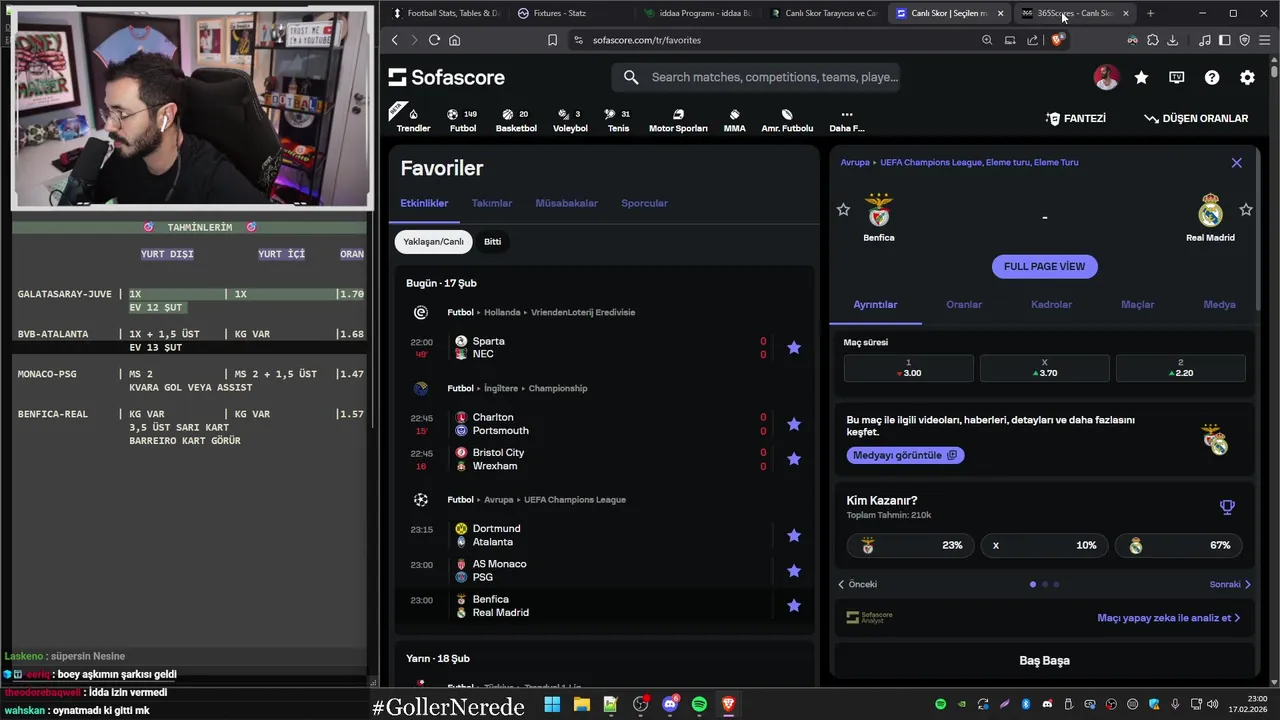Open 'Maçı yapay zeka ile analiz et'

1168,618
